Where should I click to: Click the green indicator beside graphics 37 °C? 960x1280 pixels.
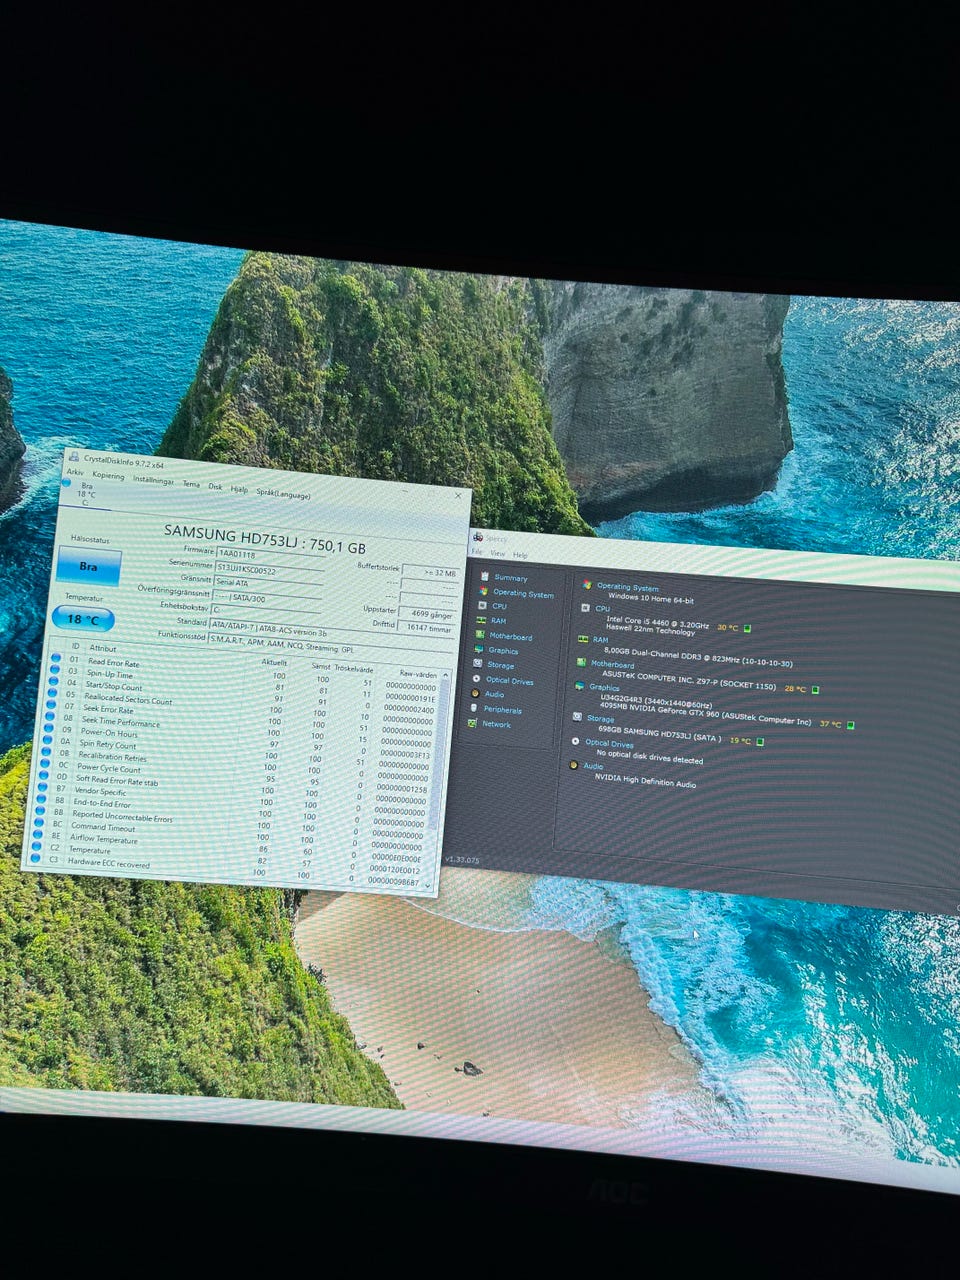851,725
